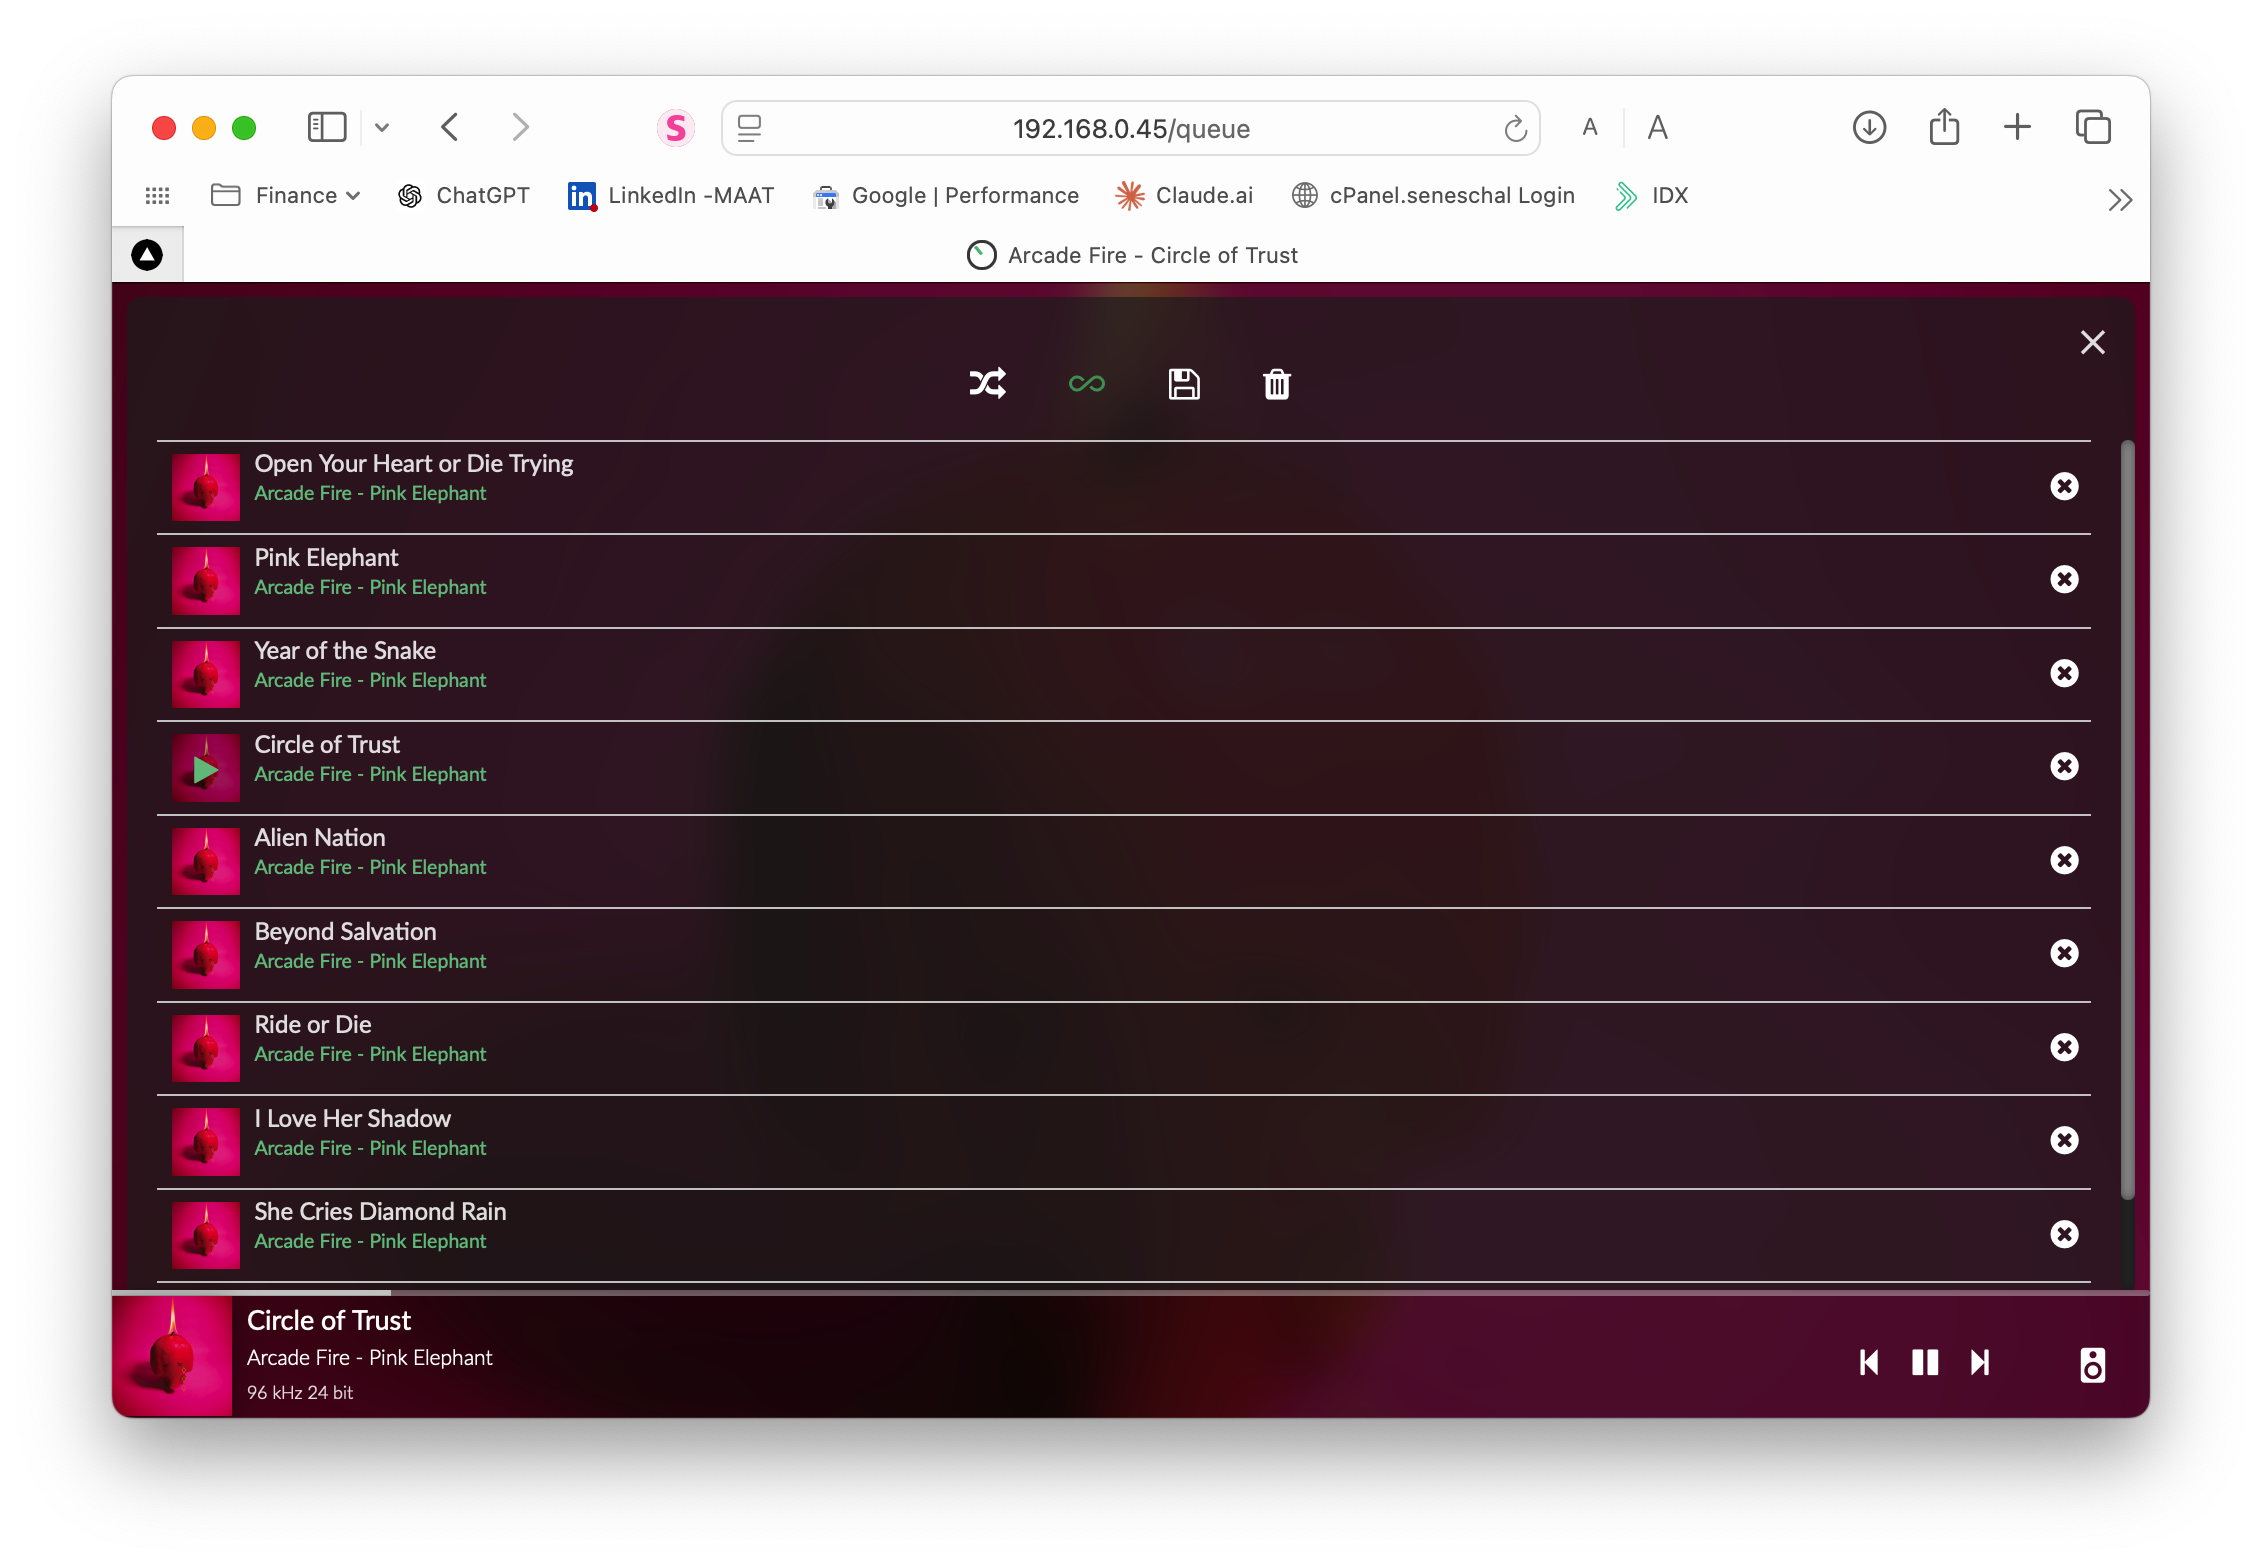
Task: Shuffle the play queue
Action: (x=987, y=384)
